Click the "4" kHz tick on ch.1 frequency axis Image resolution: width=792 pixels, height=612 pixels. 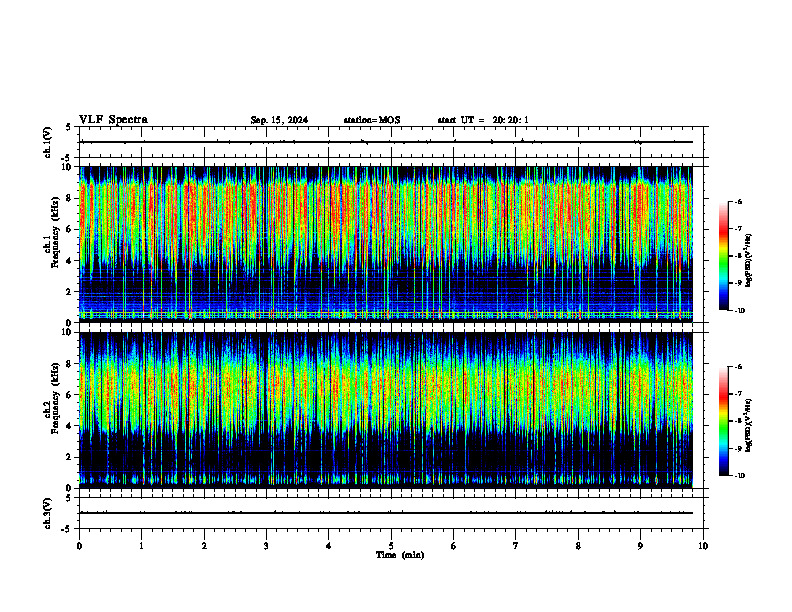point(69,261)
